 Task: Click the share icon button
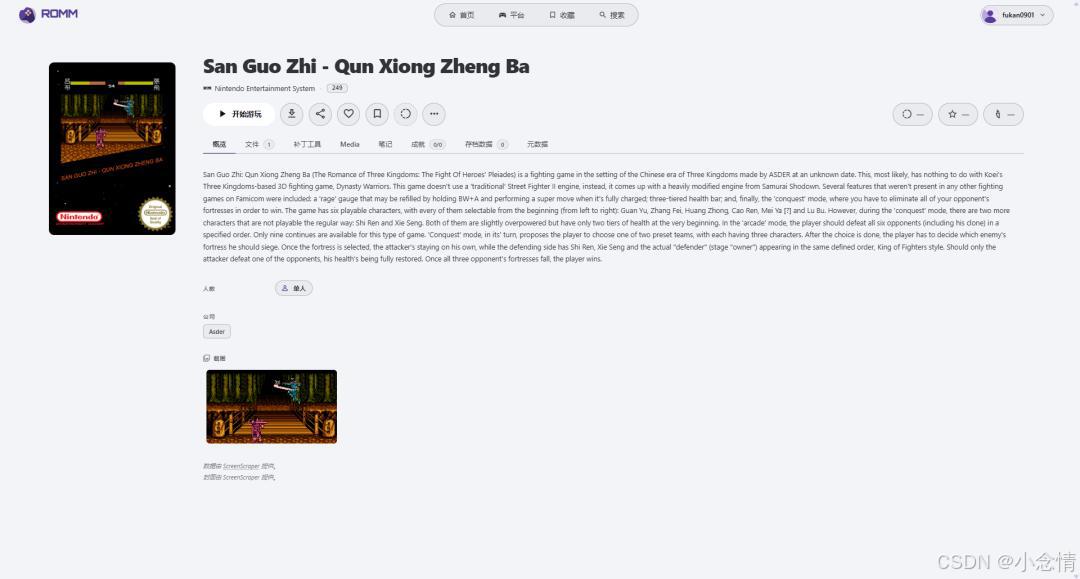pyautogui.click(x=320, y=114)
